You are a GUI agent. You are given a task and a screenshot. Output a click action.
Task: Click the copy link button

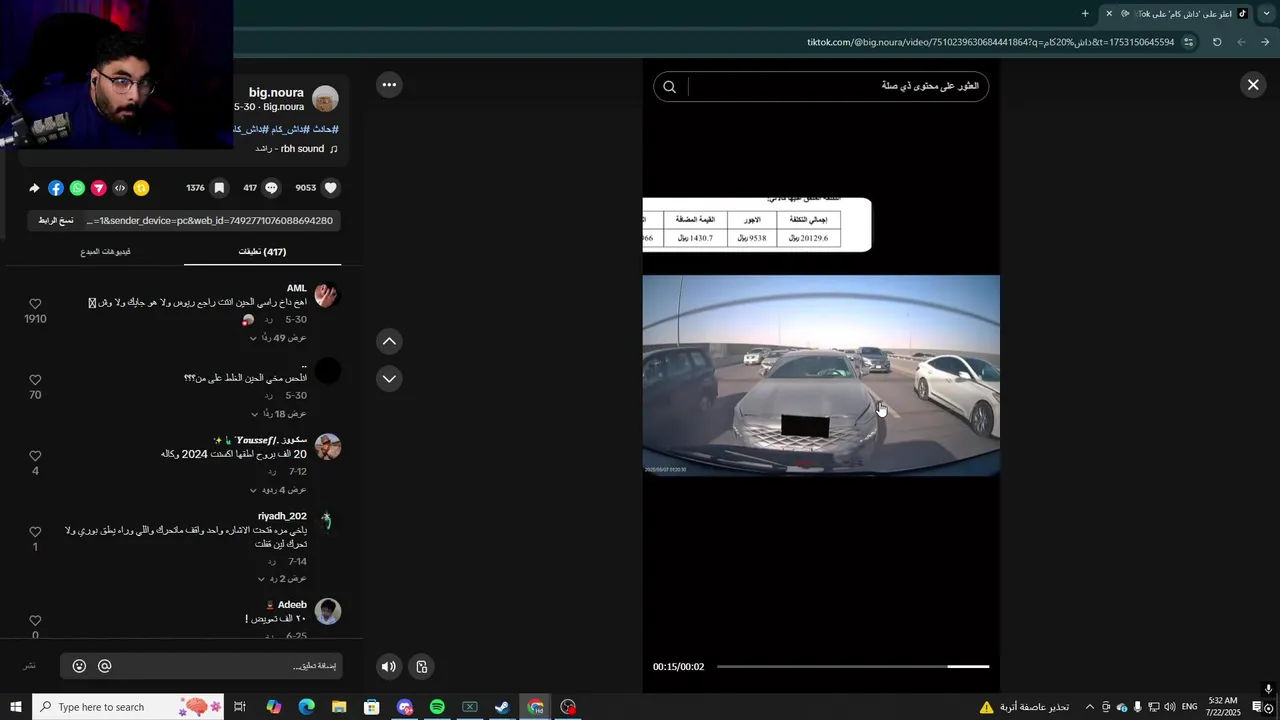pyautogui.click(x=56, y=220)
